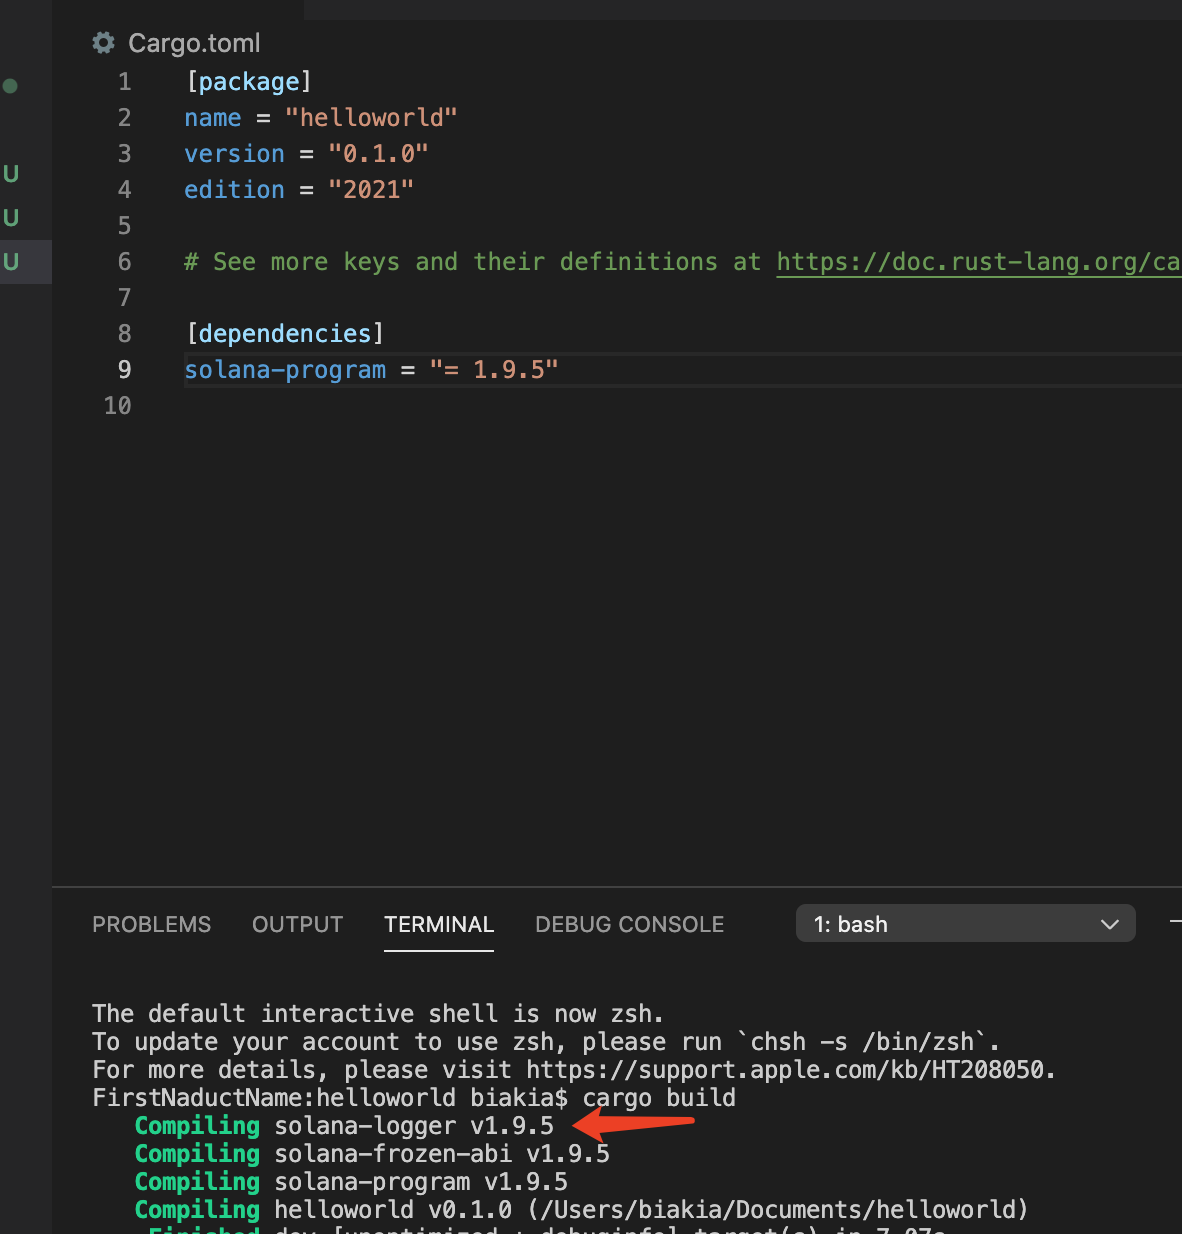
Task: Click 'solana-frozen-abi v1.9.5' terminal line
Action: coord(442,1154)
